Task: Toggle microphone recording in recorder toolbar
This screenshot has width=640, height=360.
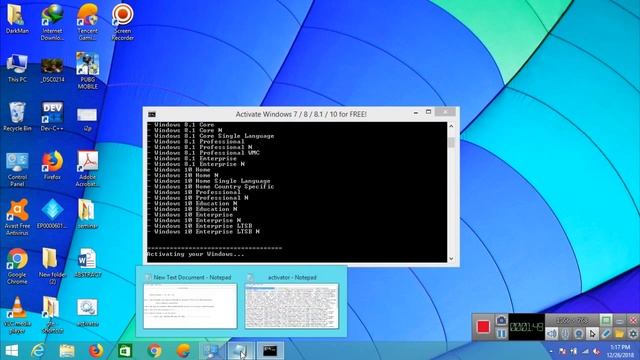Action: 565,333
